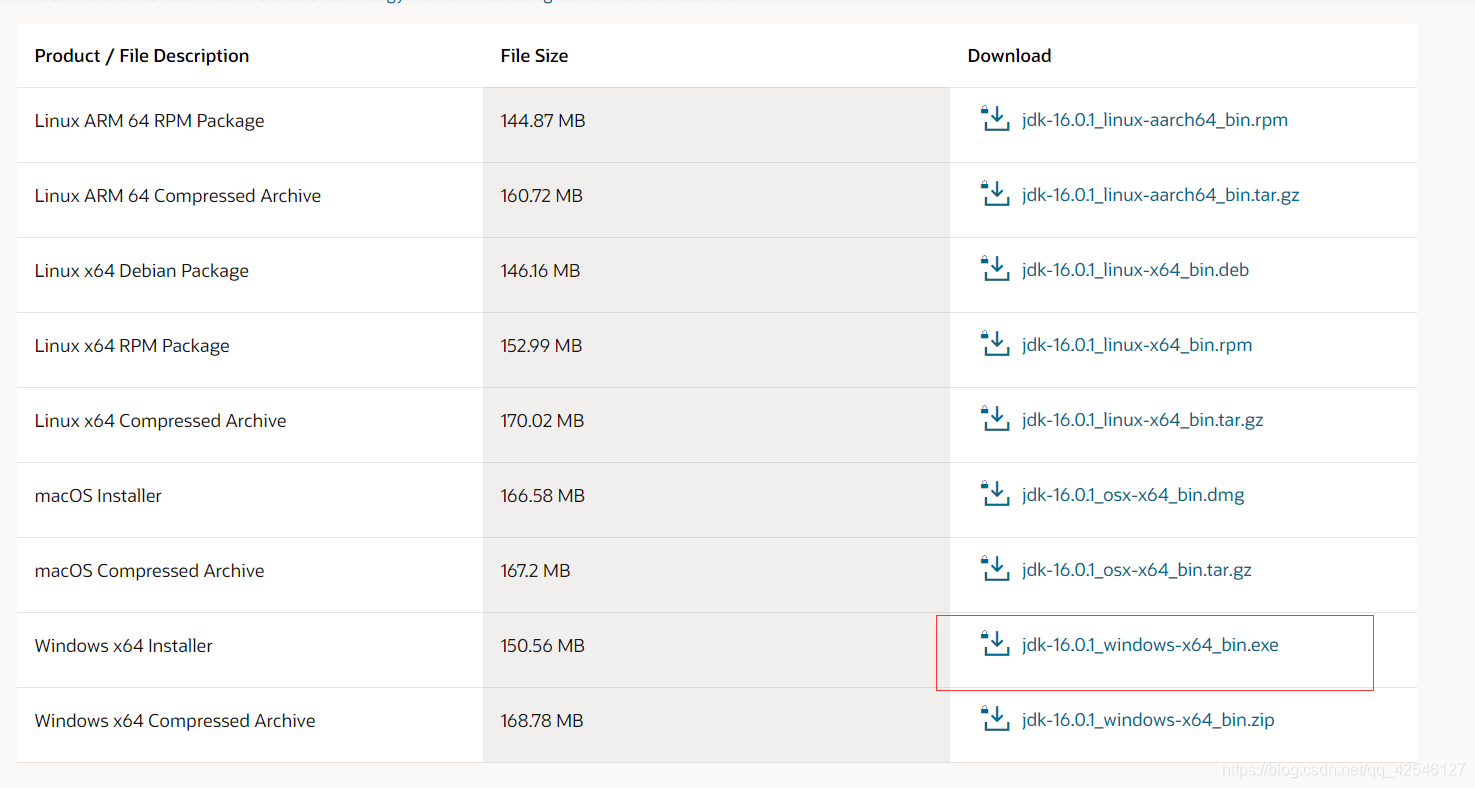Click download icon beside jdk-16.0.1_windows-x64_bin.zip
Image resolution: width=1475 pixels, height=788 pixels.
[995, 719]
